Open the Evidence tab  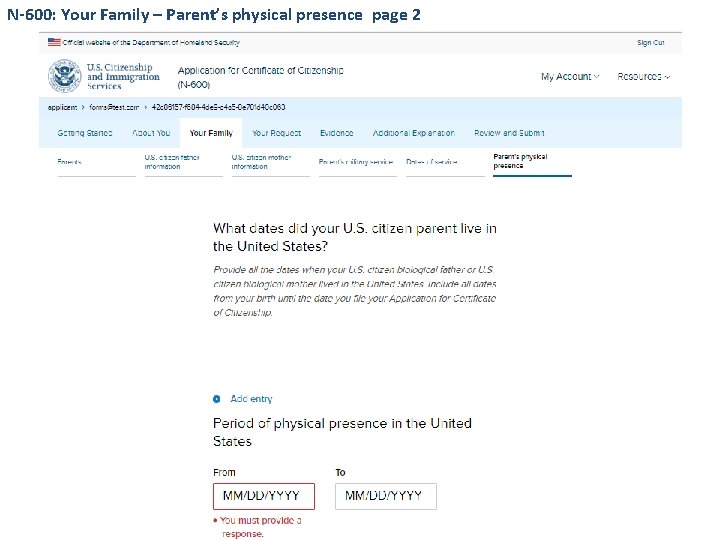click(336, 133)
